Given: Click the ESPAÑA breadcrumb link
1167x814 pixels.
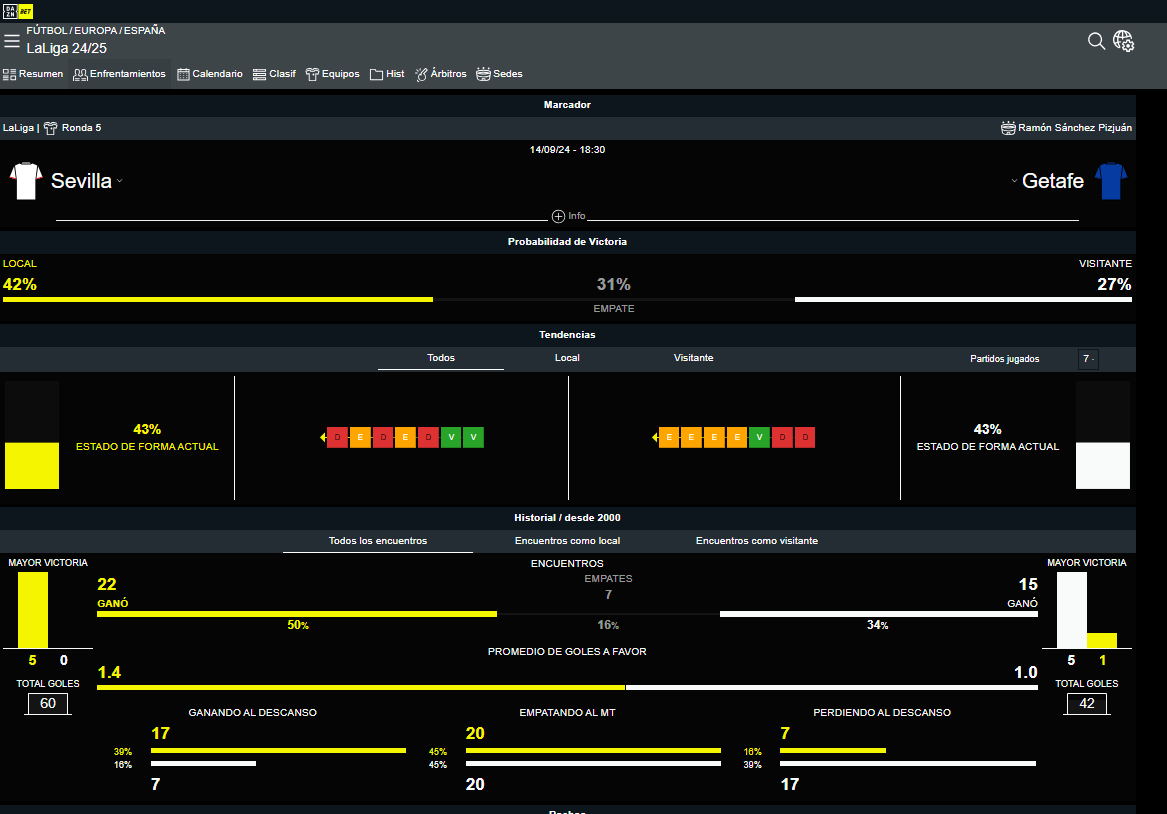Looking at the screenshot, I should click(144, 31).
